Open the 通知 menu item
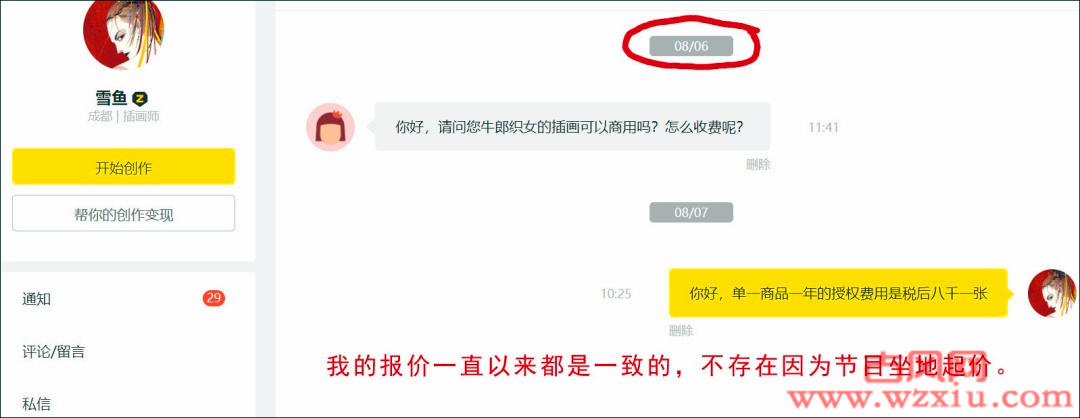Image resolution: width=1080 pixels, height=418 pixels. (x=36, y=299)
